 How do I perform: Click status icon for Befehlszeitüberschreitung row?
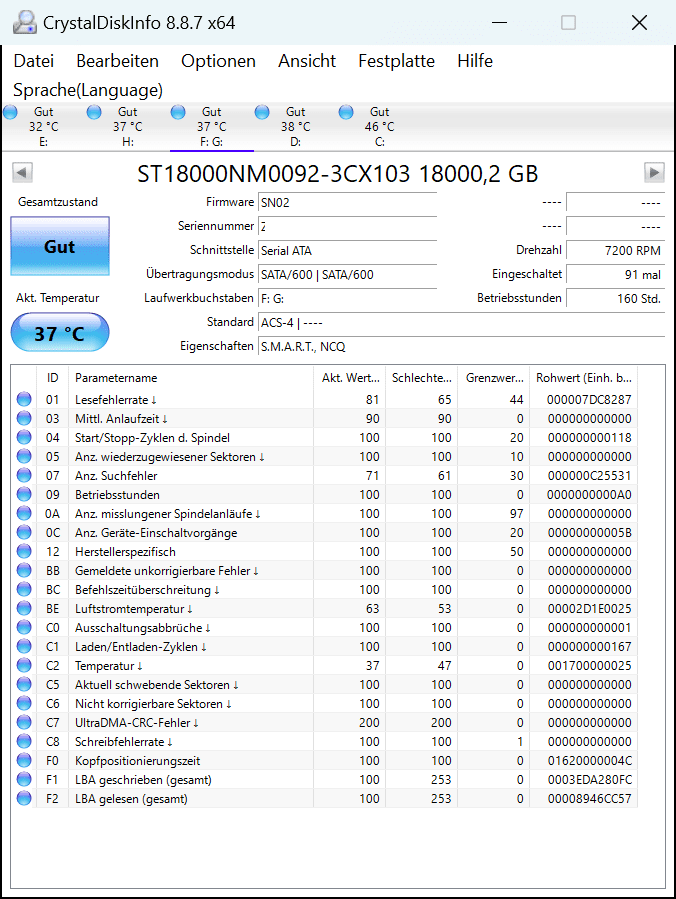[x=24, y=589]
